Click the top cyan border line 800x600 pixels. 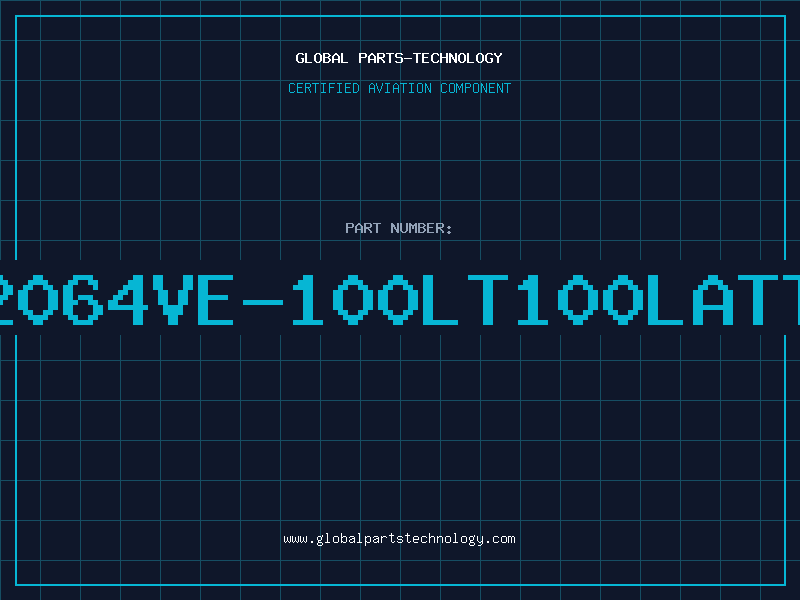[400, 16]
